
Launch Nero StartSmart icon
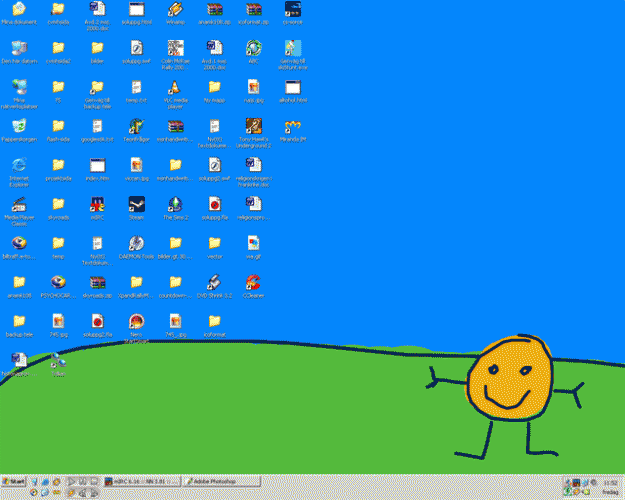pyautogui.click(x=136, y=322)
